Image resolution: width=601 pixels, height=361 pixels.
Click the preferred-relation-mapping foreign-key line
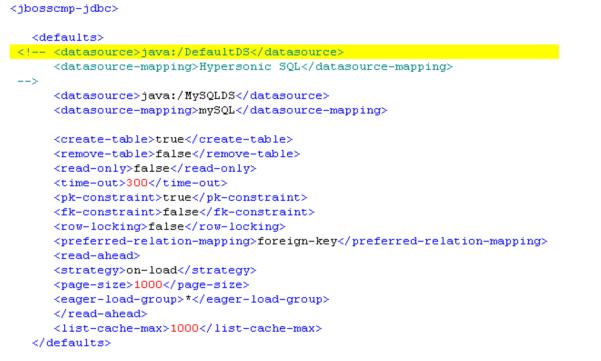301,241
